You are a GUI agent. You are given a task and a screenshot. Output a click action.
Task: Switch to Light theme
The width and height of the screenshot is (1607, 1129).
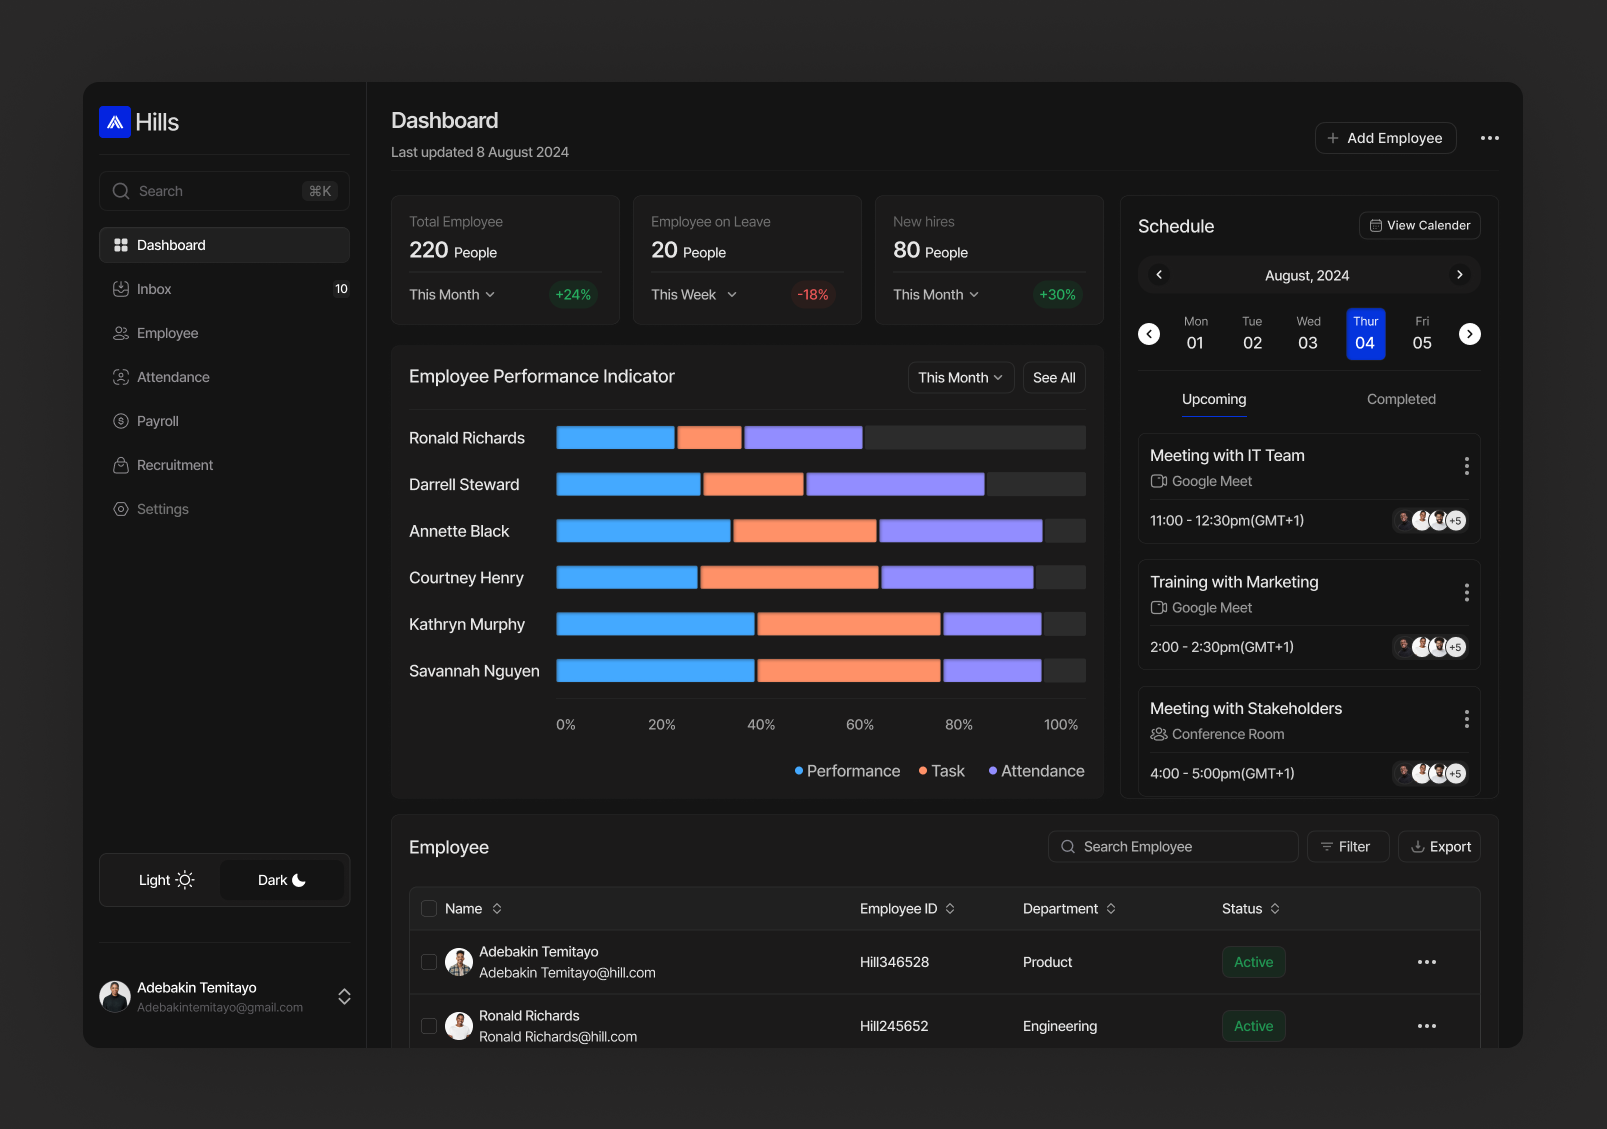pyautogui.click(x=165, y=880)
